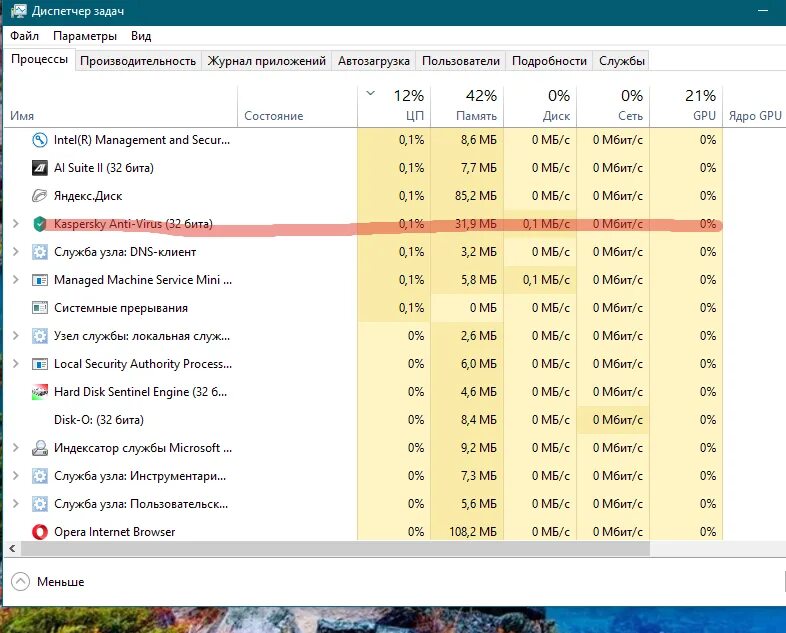The width and height of the screenshot is (786, 633).
Task: Expand the Kaspersky Anti-Virus process group
Action: pyautogui.click(x=16, y=224)
